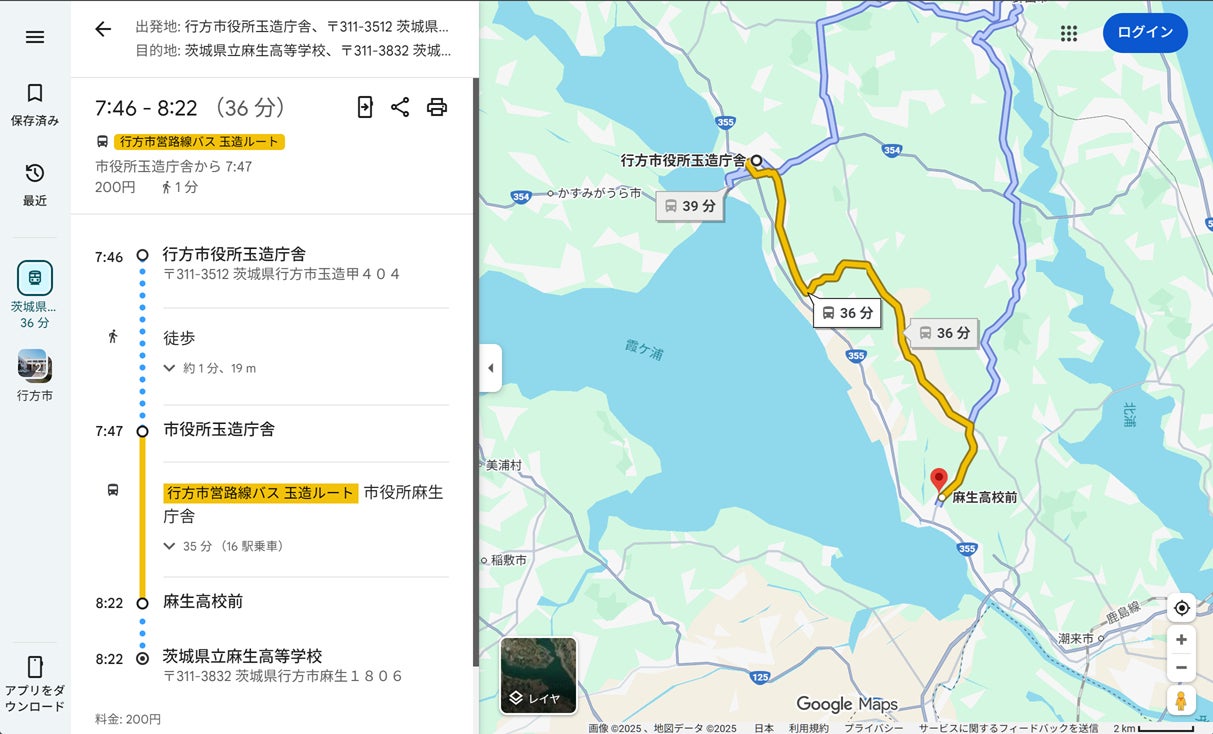The image size is (1213, 734).
Task: Share this route with share icon
Action: click(x=400, y=107)
